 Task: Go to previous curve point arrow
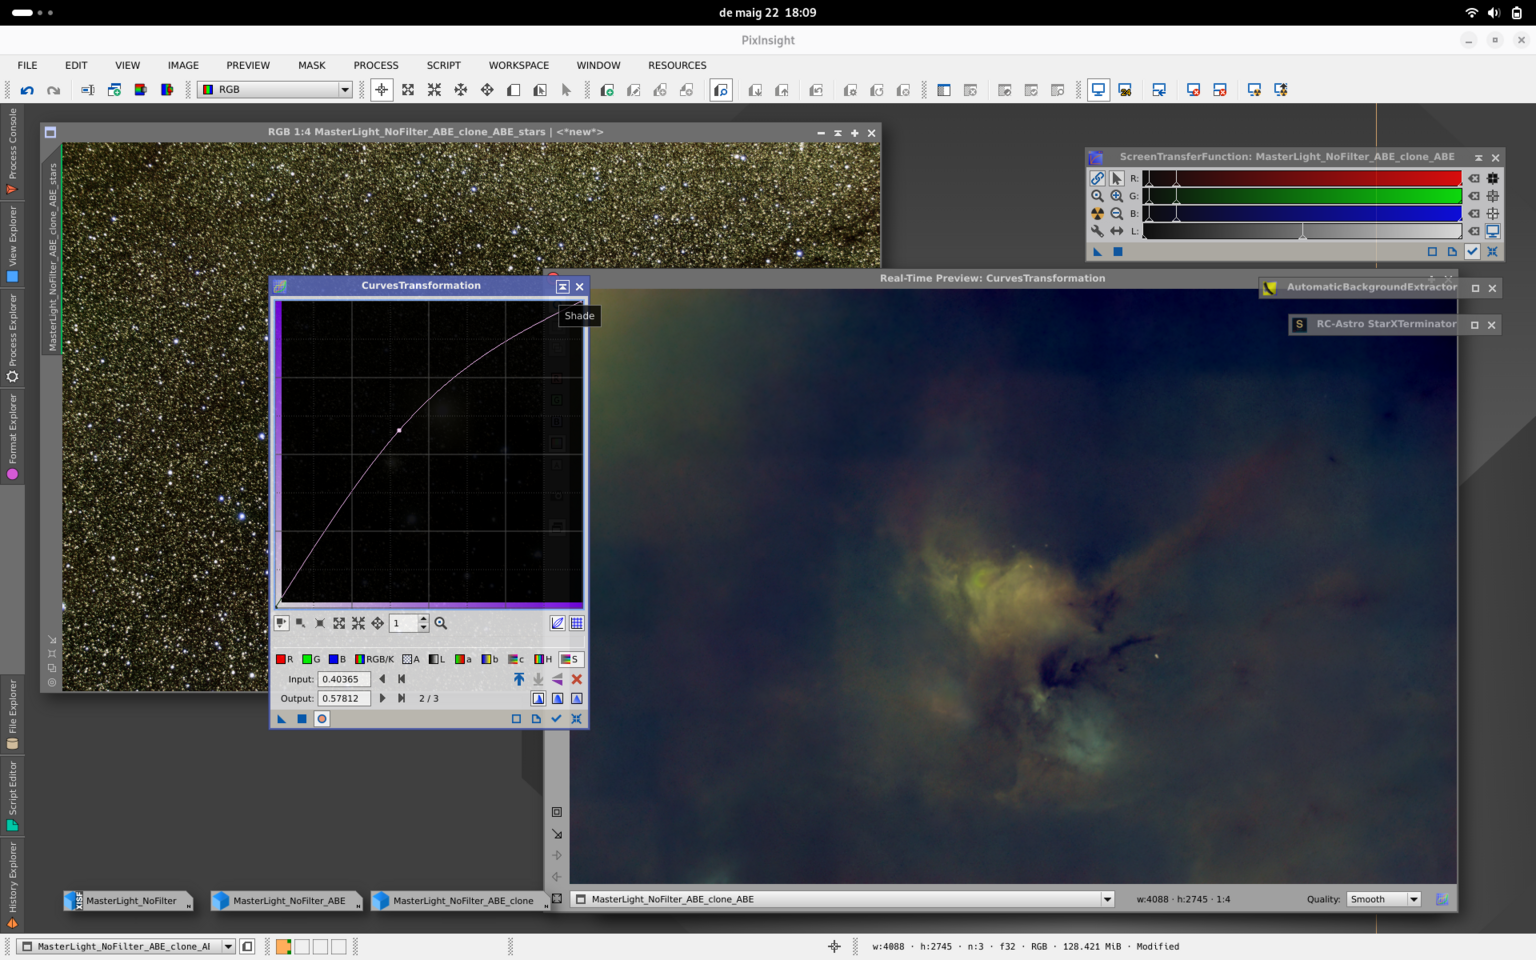click(x=382, y=679)
